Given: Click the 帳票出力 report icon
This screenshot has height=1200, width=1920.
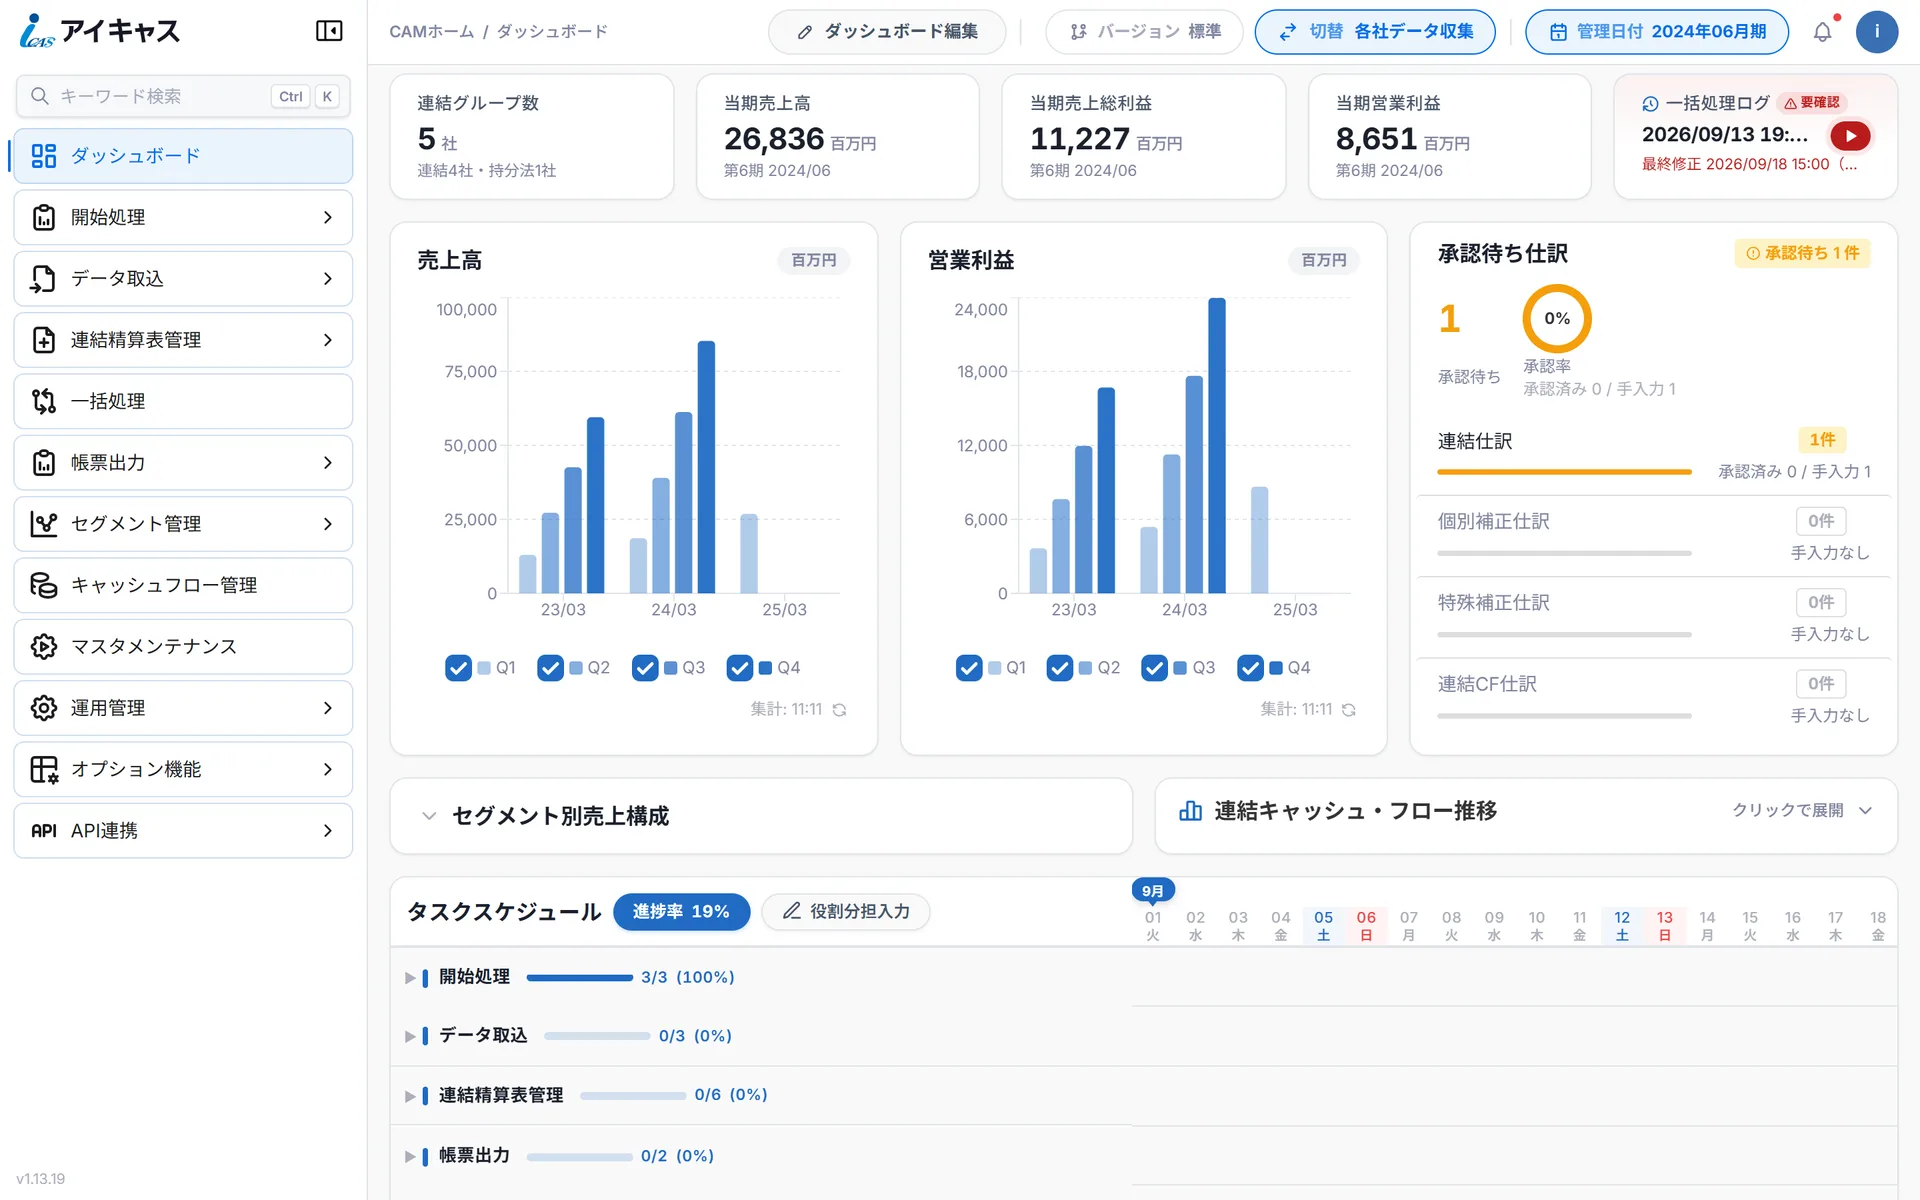Looking at the screenshot, I should click(x=44, y=462).
